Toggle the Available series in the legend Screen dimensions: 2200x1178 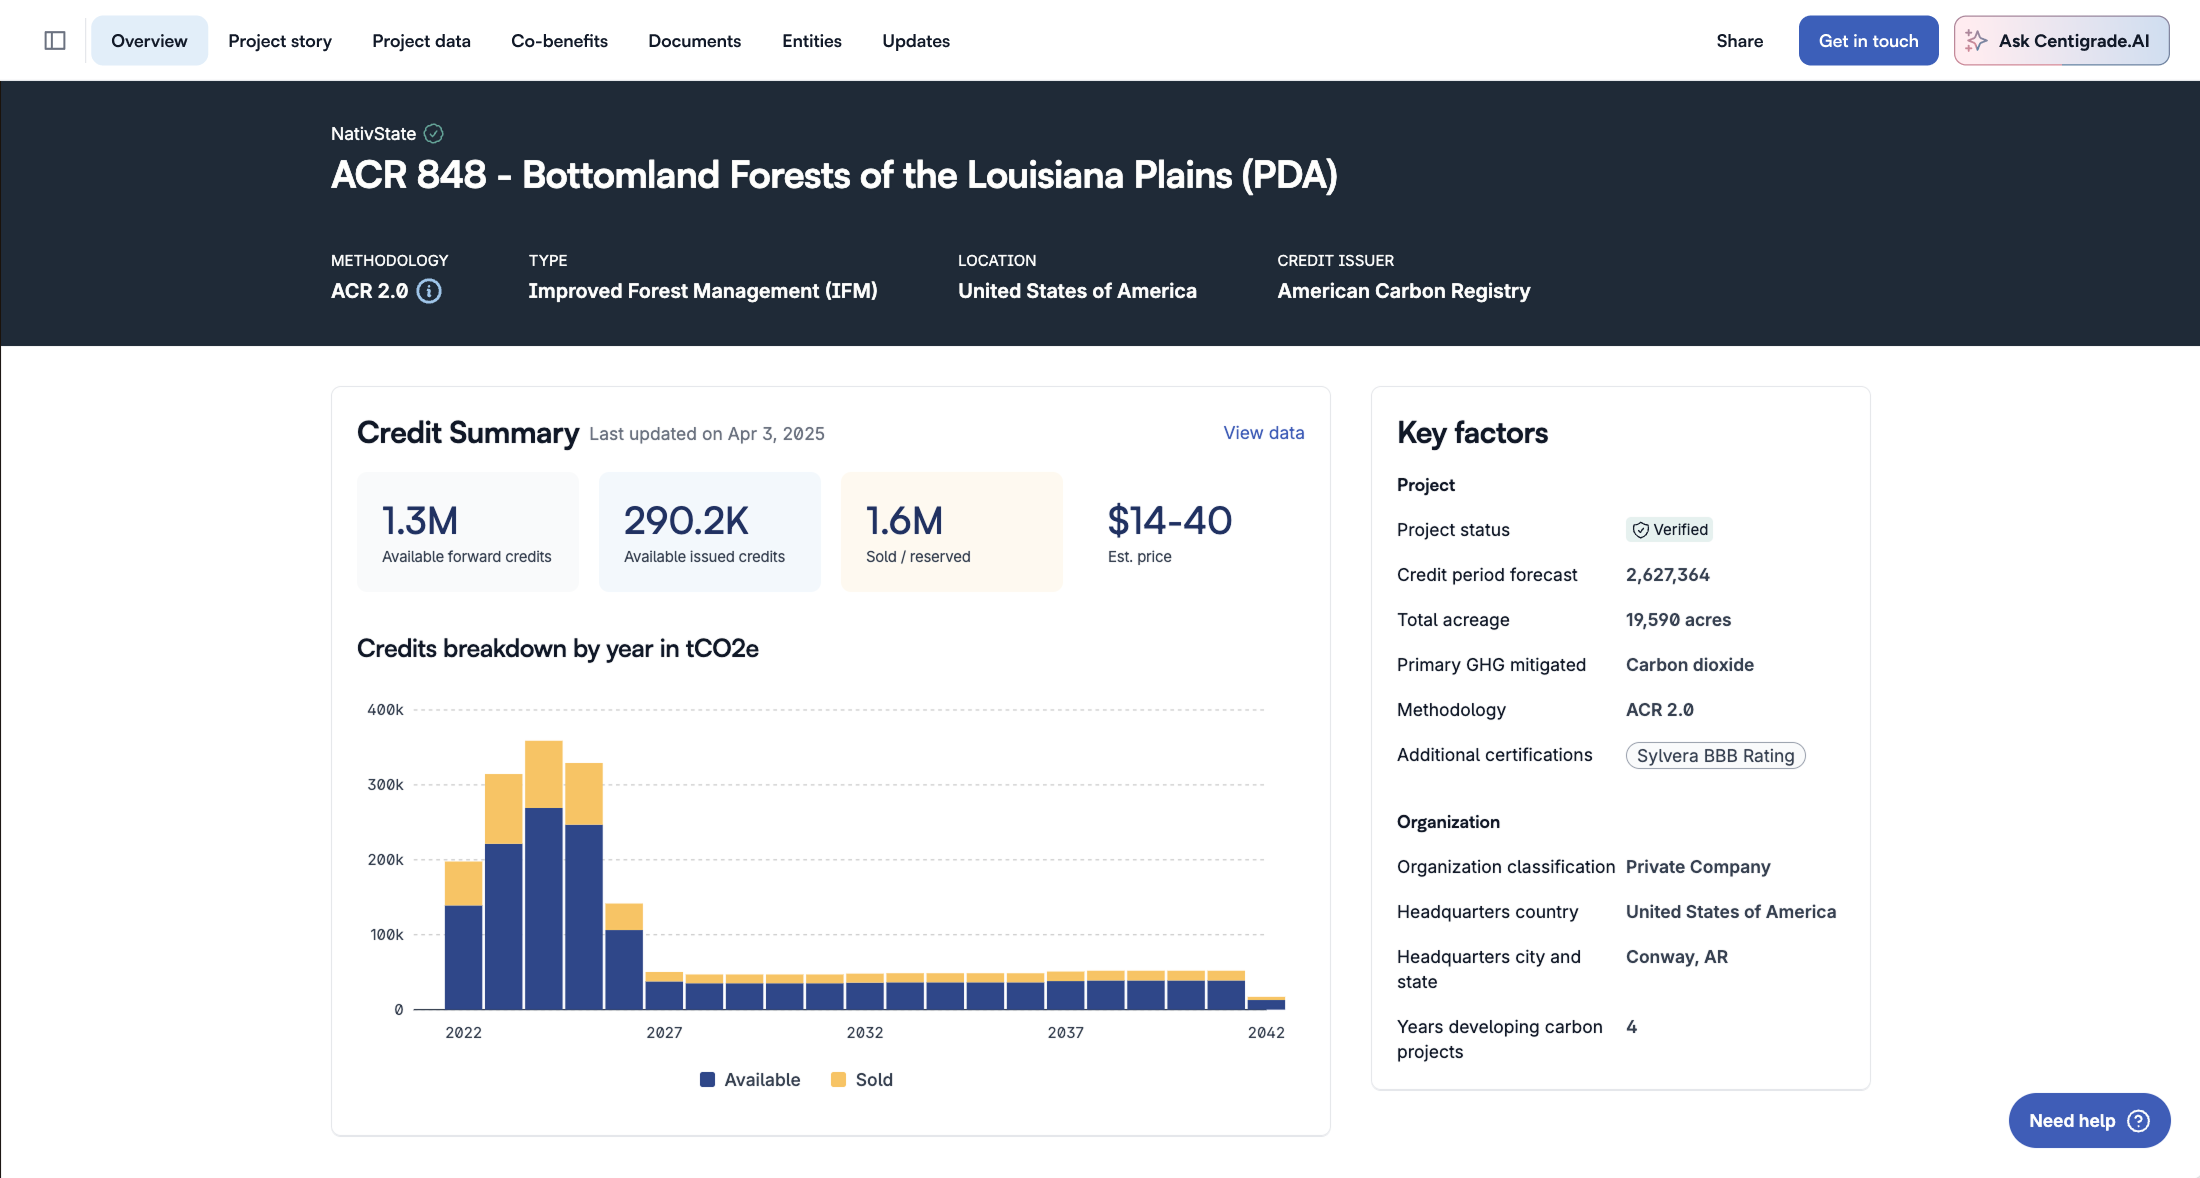click(750, 1080)
